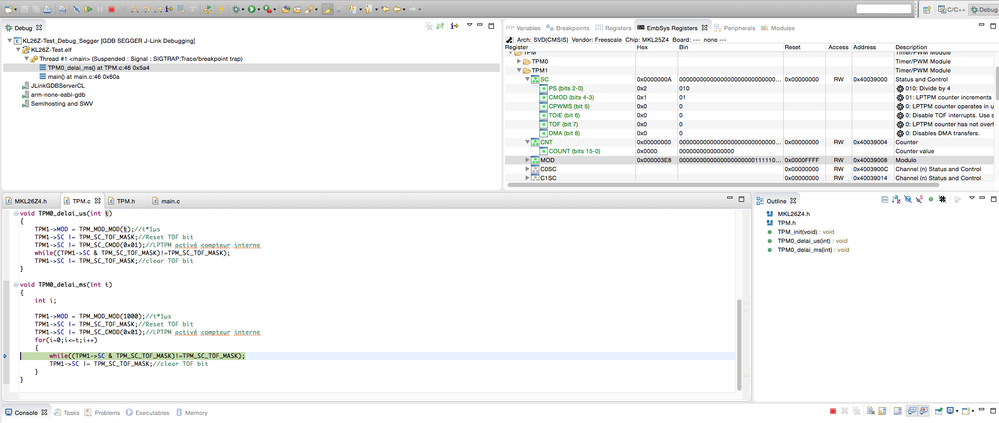Click Outline Sort alphabetically icon
This screenshot has height=423, width=999.
[x=896, y=199]
